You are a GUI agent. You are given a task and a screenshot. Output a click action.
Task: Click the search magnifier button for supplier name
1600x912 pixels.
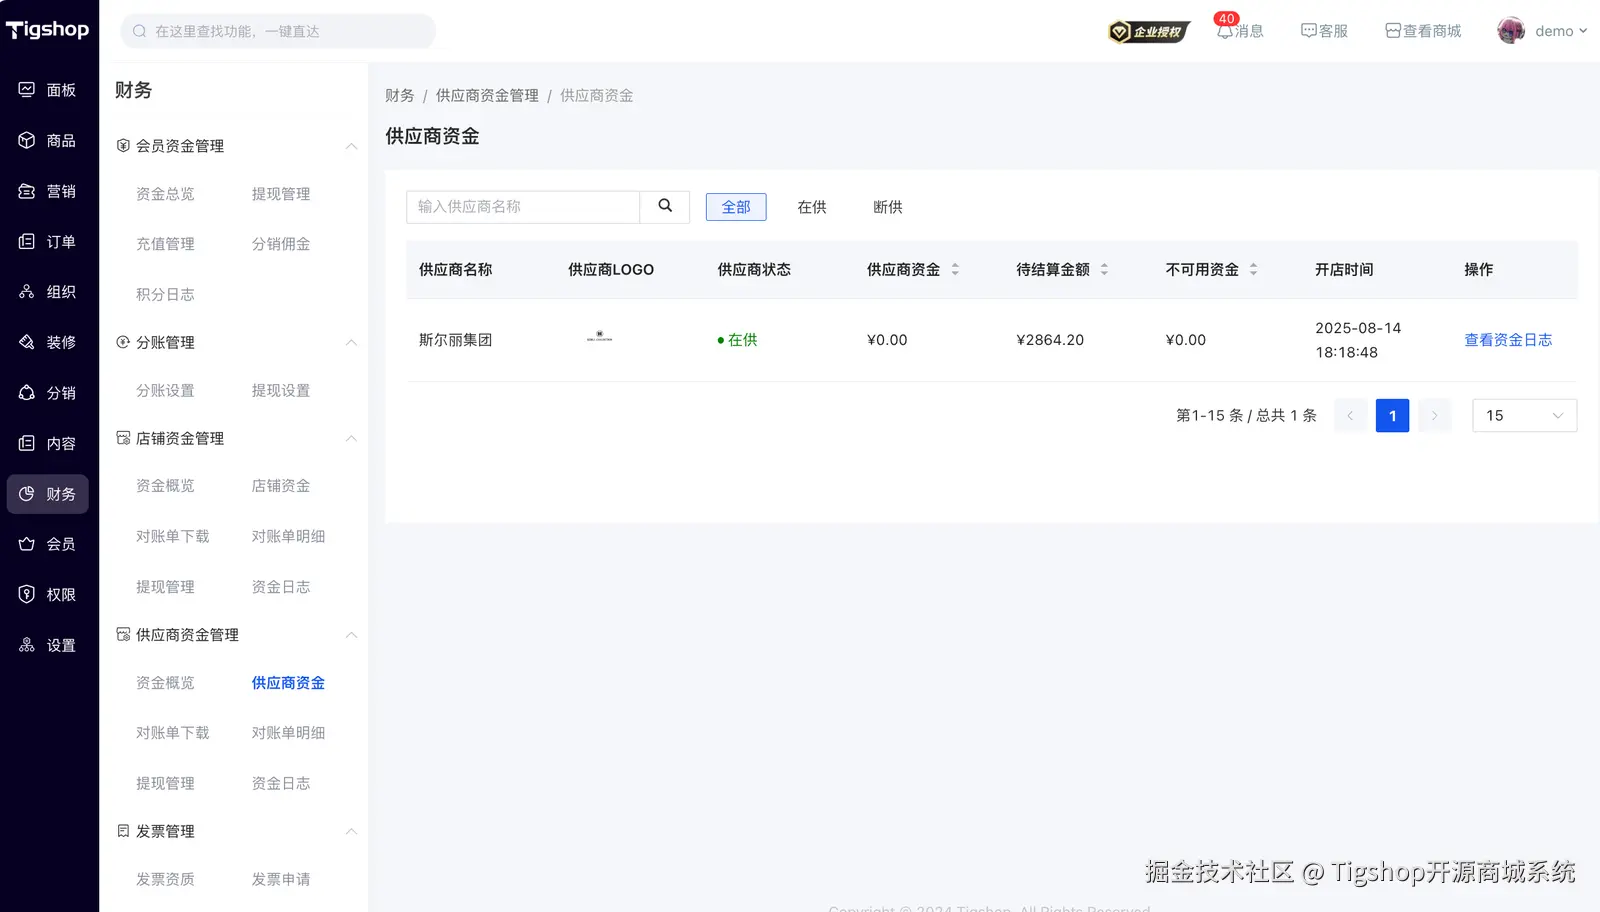[665, 206]
